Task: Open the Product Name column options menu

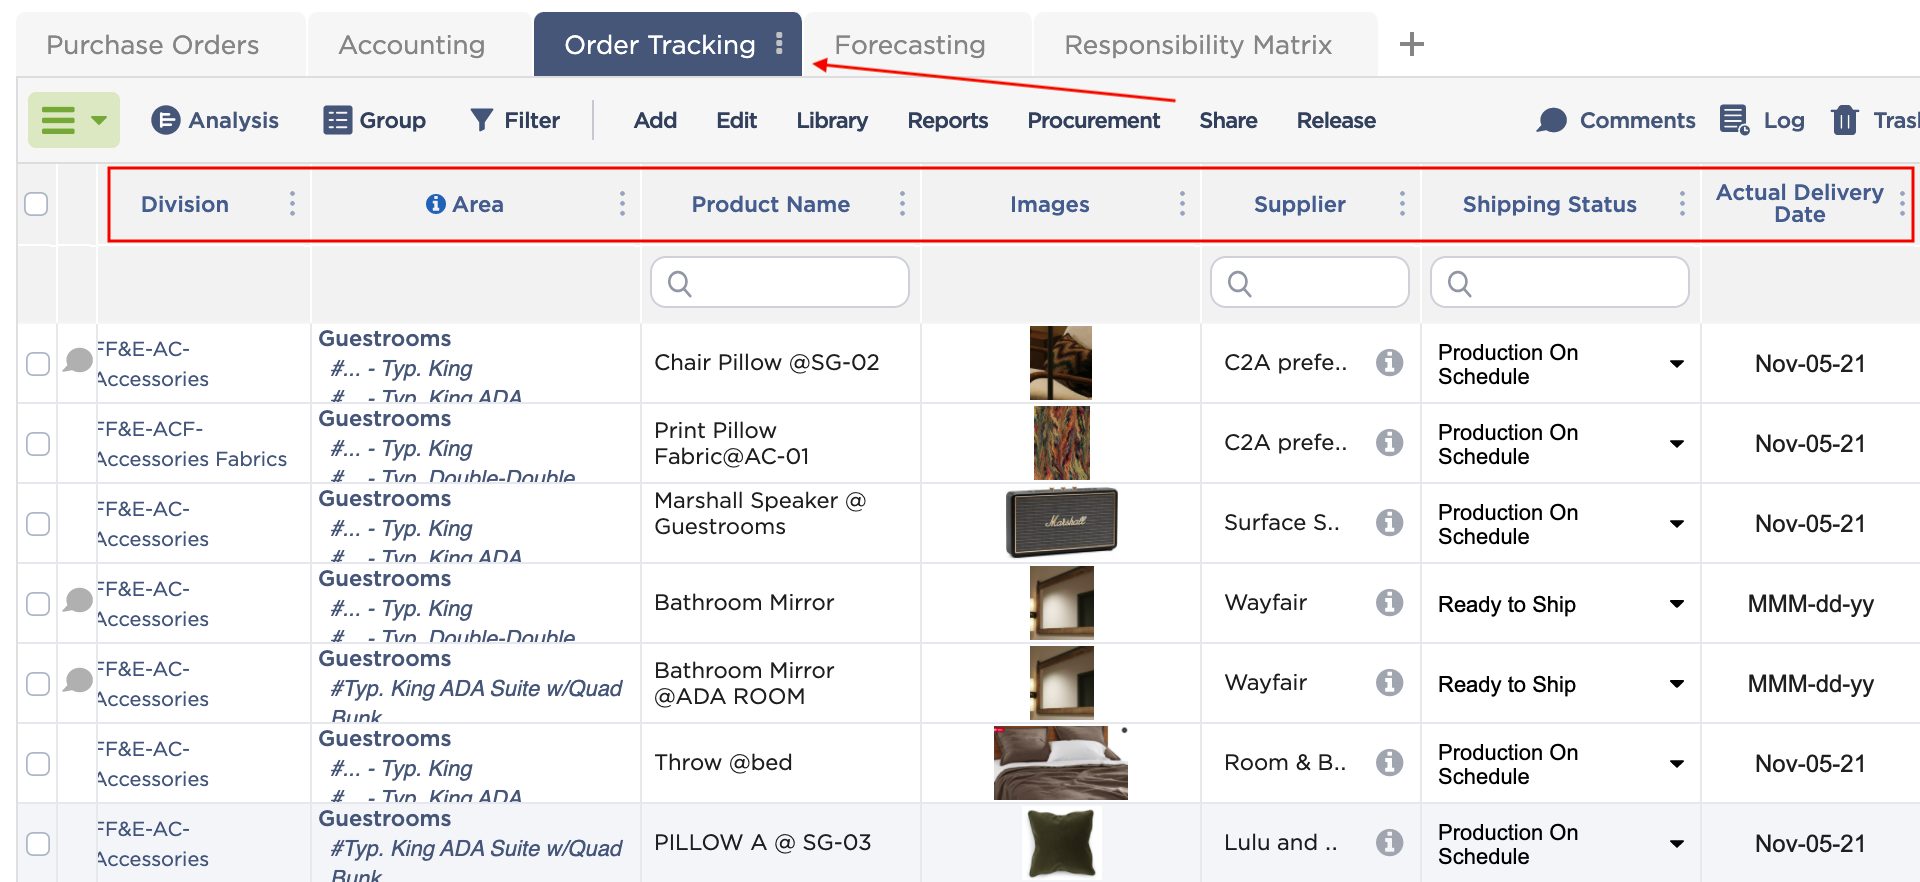Action: click(x=903, y=203)
